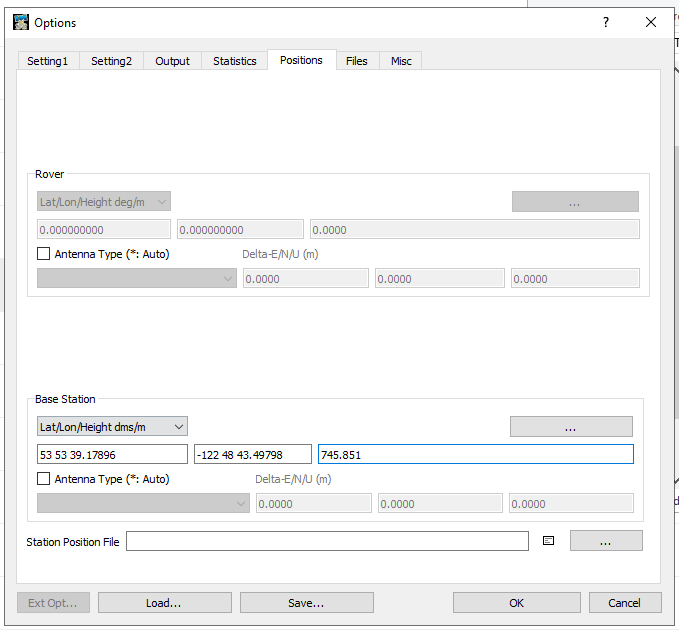679x630 pixels.
Task: Click the Cancel button
Action: point(625,603)
